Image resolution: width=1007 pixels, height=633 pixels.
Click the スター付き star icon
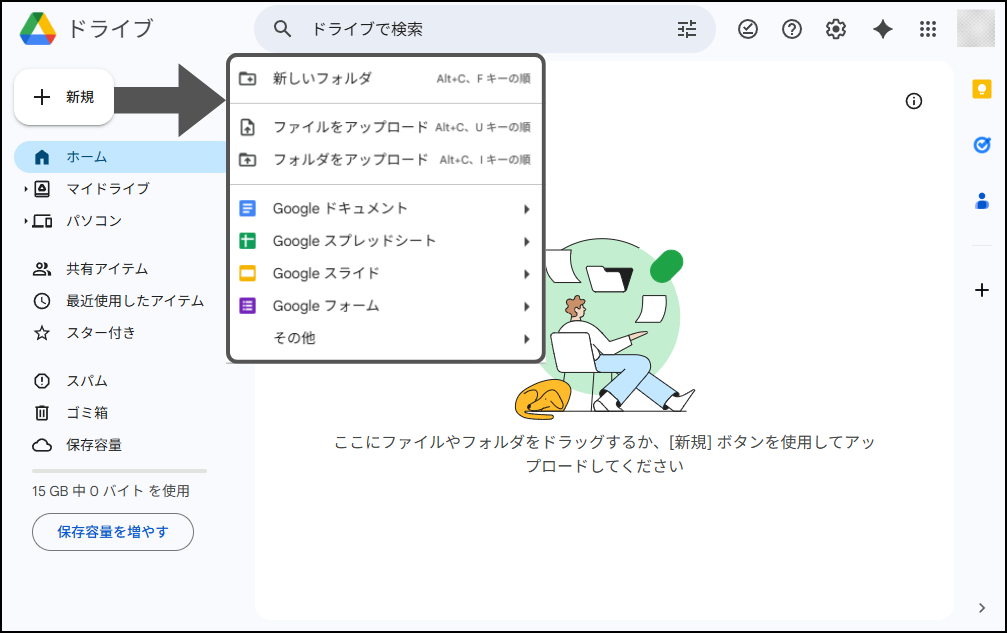coord(42,333)
